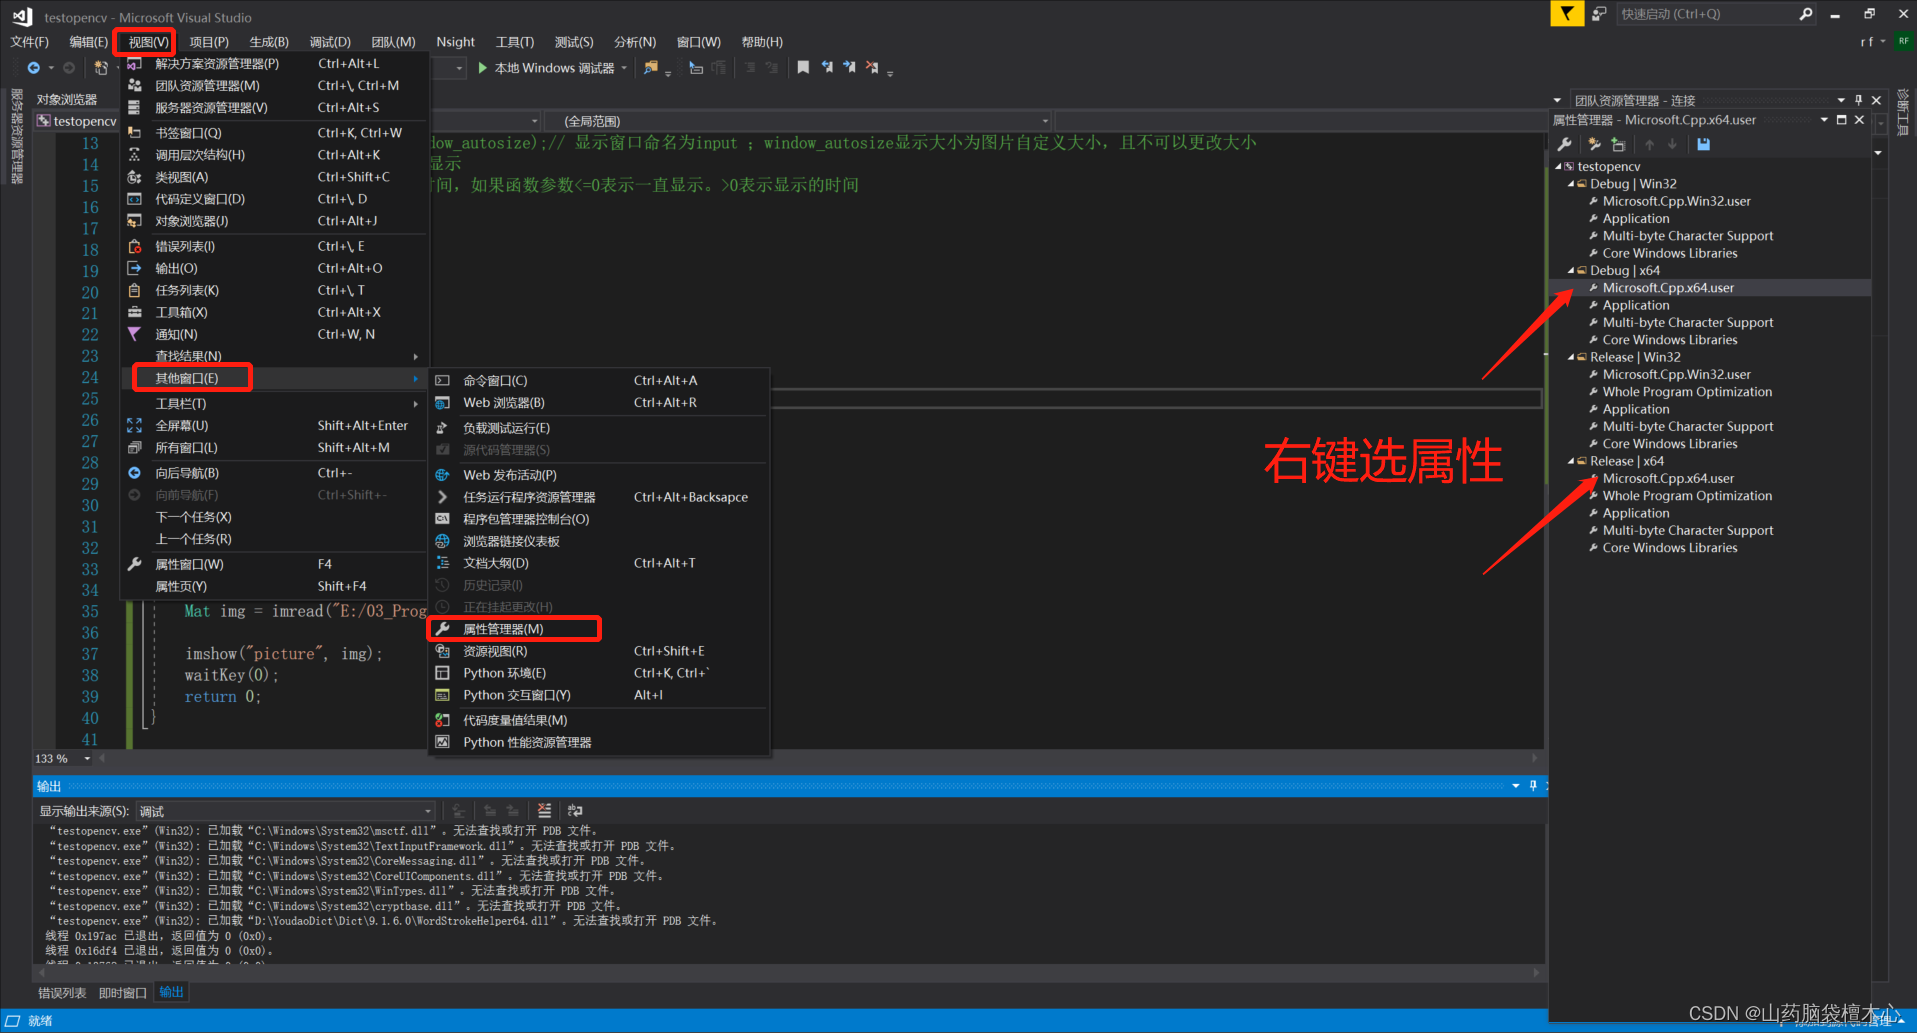Open the 对象浏览器 document tab
The image size is (1917, 1033).
click(x=67, y=100)
